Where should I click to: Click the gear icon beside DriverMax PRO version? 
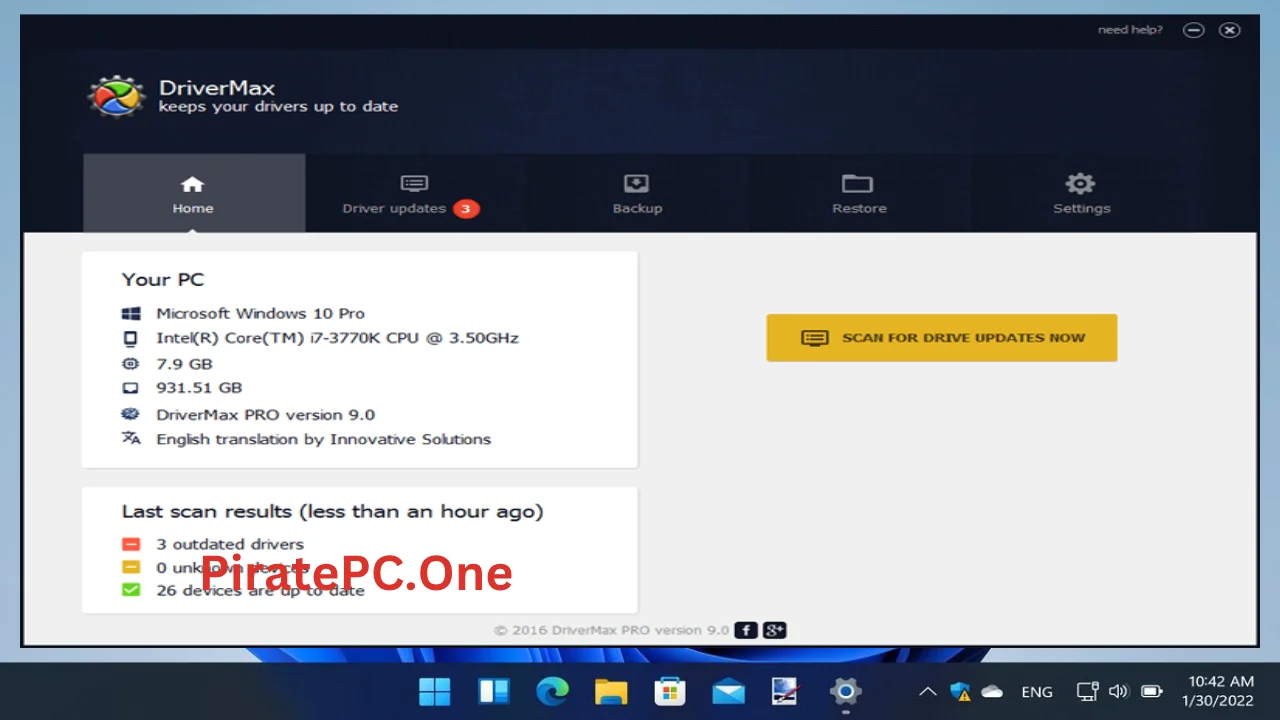pyautogui.click(x=131, y=414)
